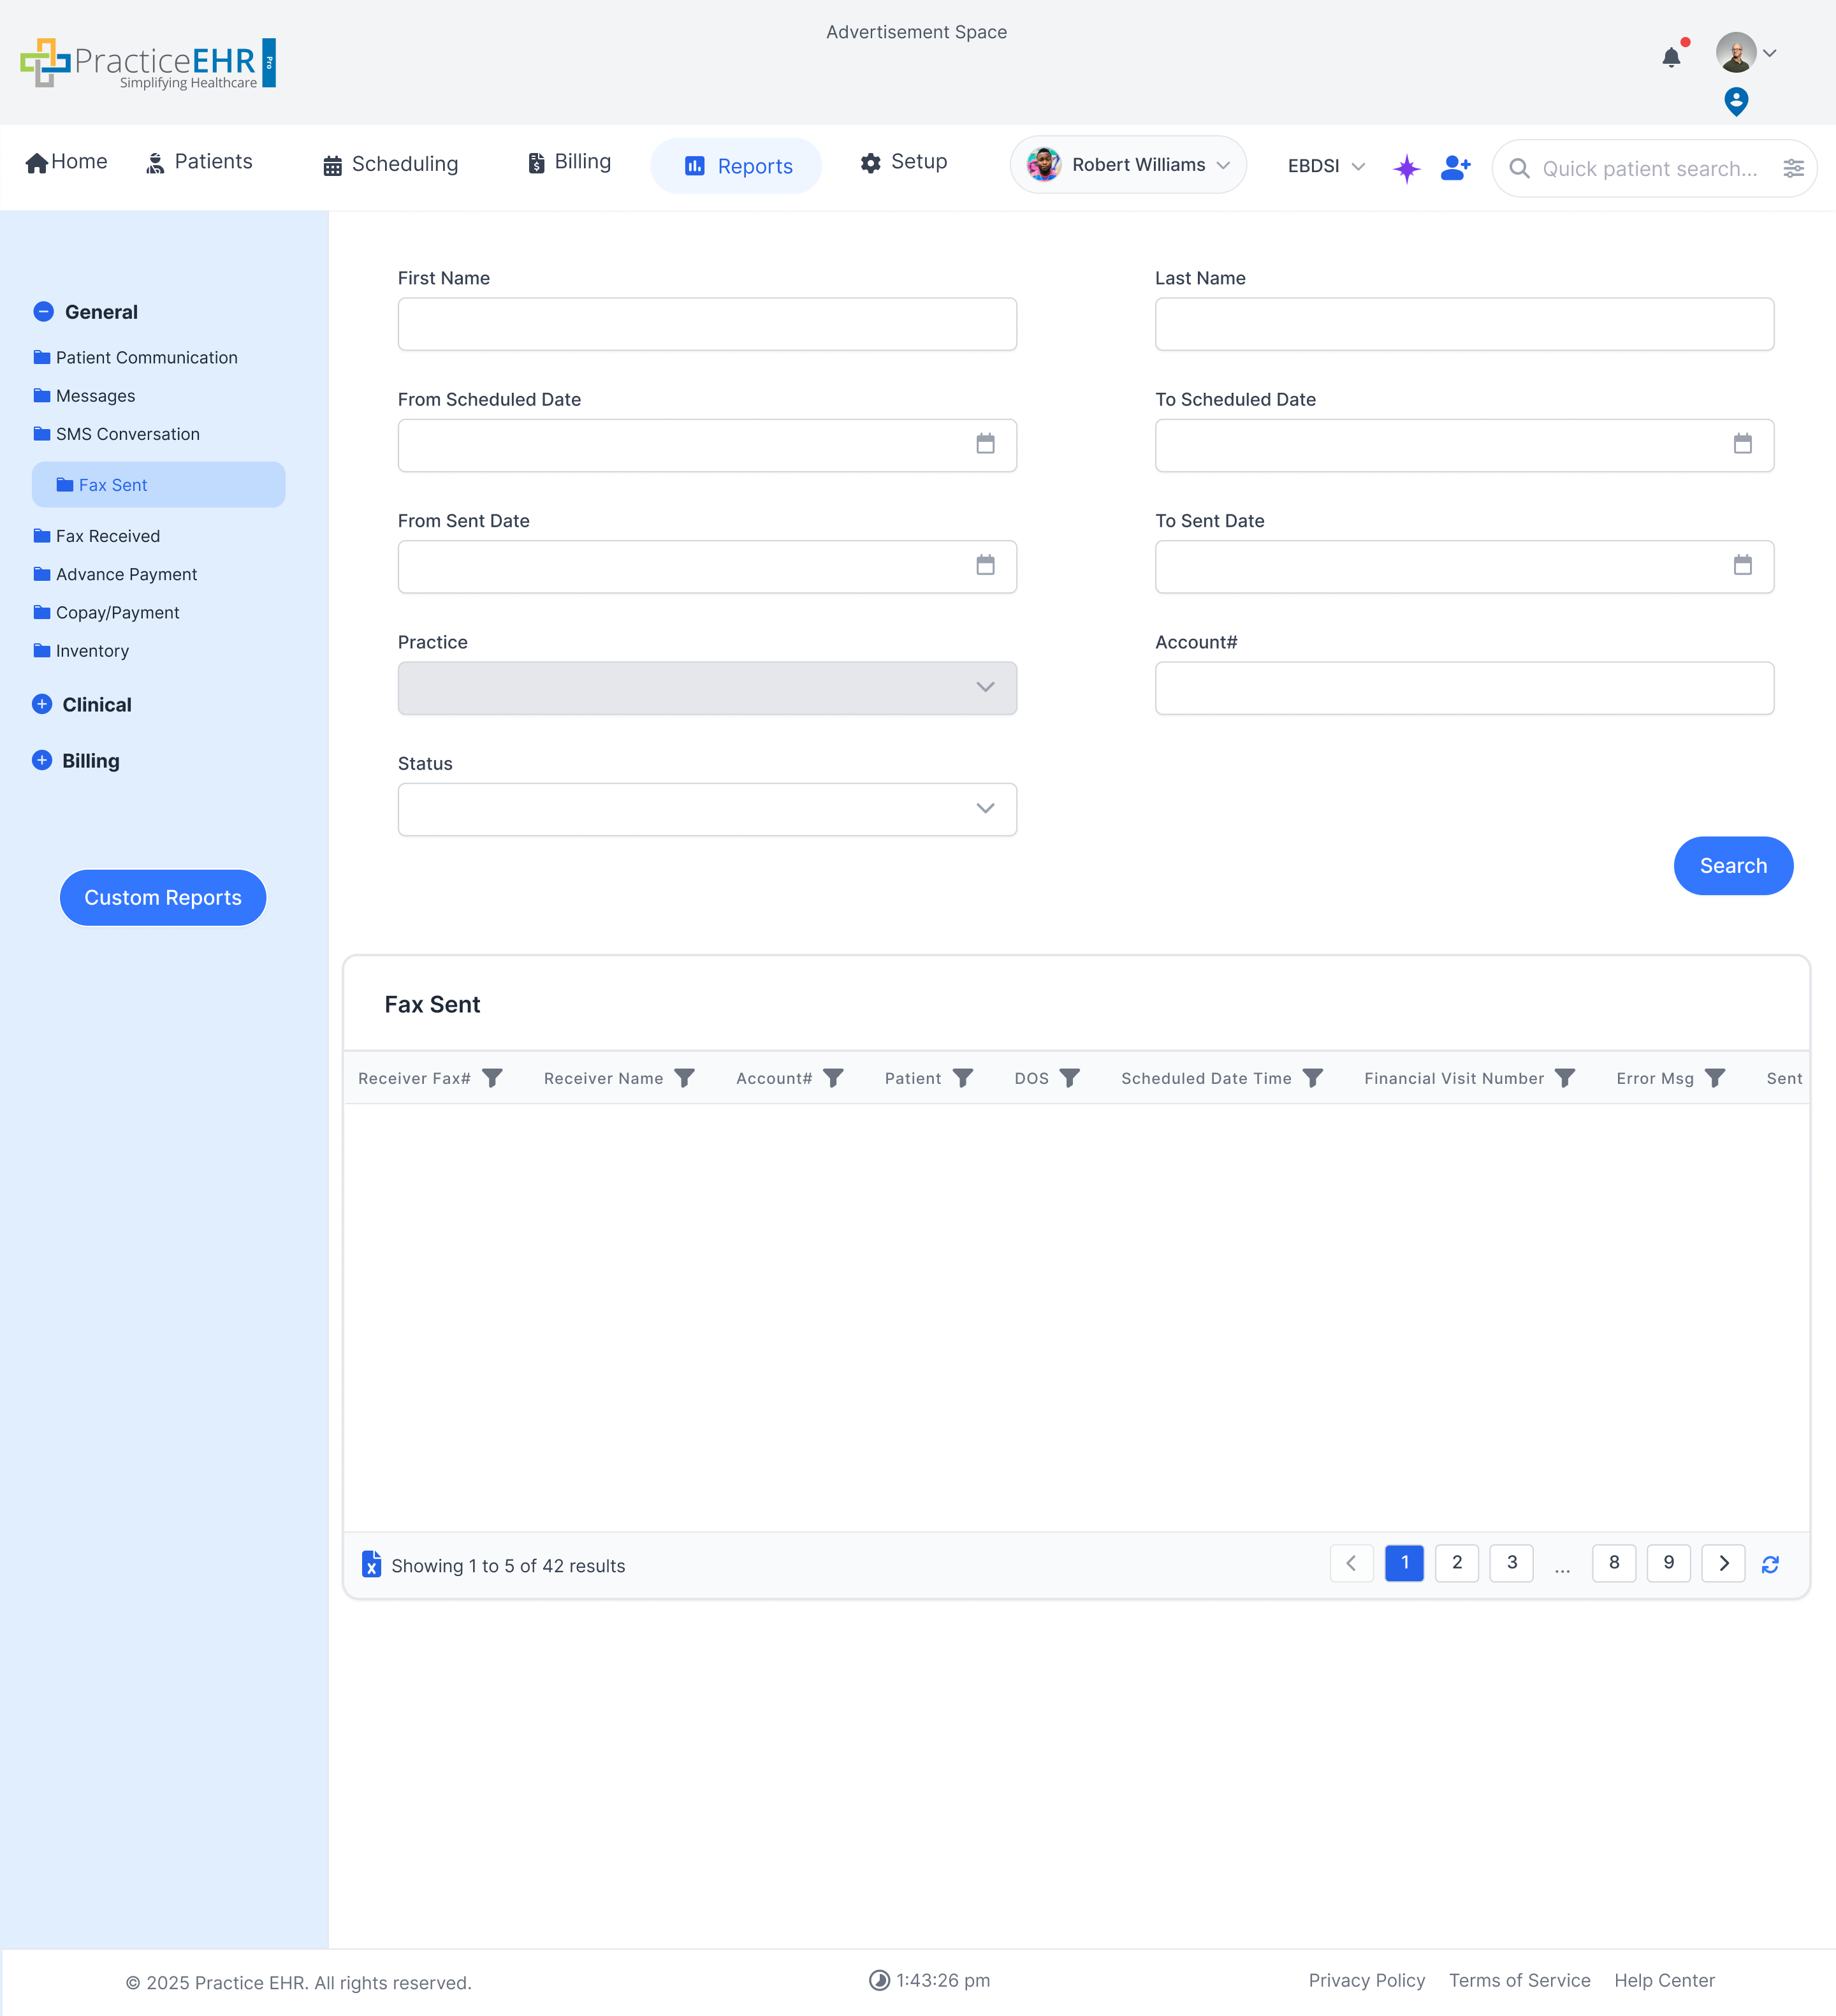This screenshot has width=1836, height=2016.
Task: Click the add patient icon
Action: tap(1455, 168)
